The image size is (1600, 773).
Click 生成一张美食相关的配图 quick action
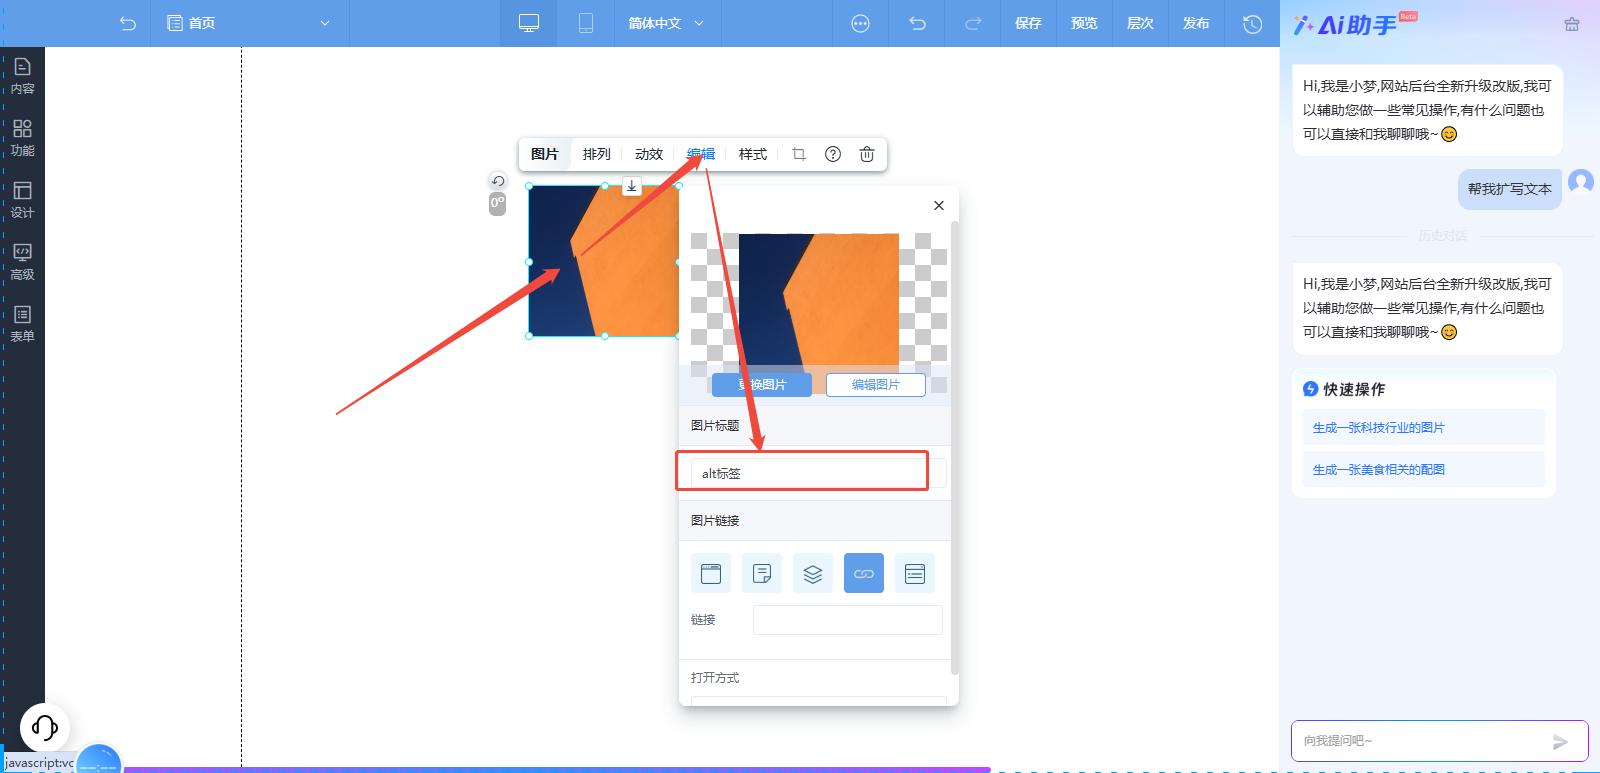(1424, 469)
